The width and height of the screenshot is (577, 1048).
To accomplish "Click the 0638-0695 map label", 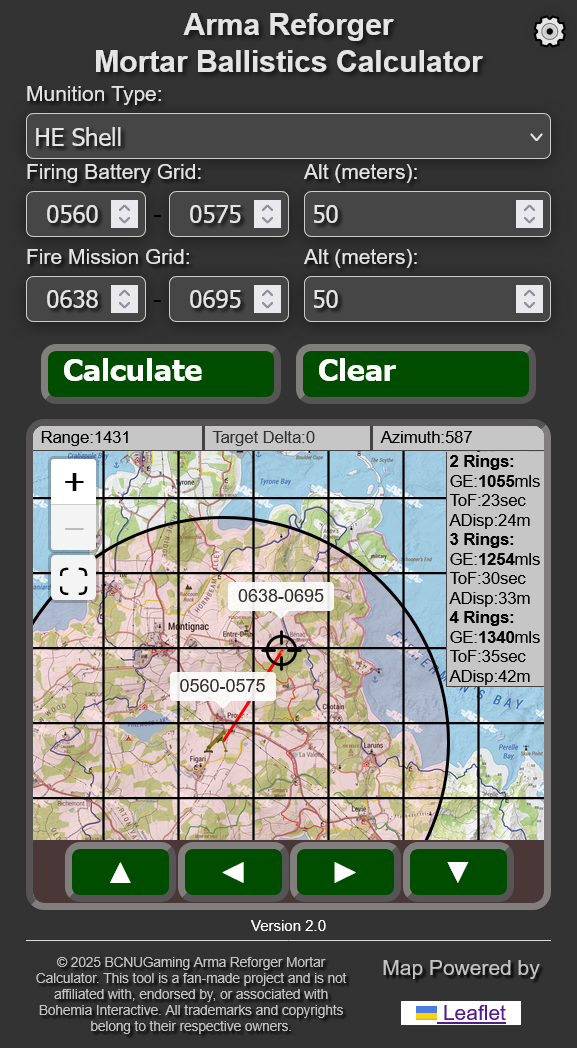I will (281, 596).
